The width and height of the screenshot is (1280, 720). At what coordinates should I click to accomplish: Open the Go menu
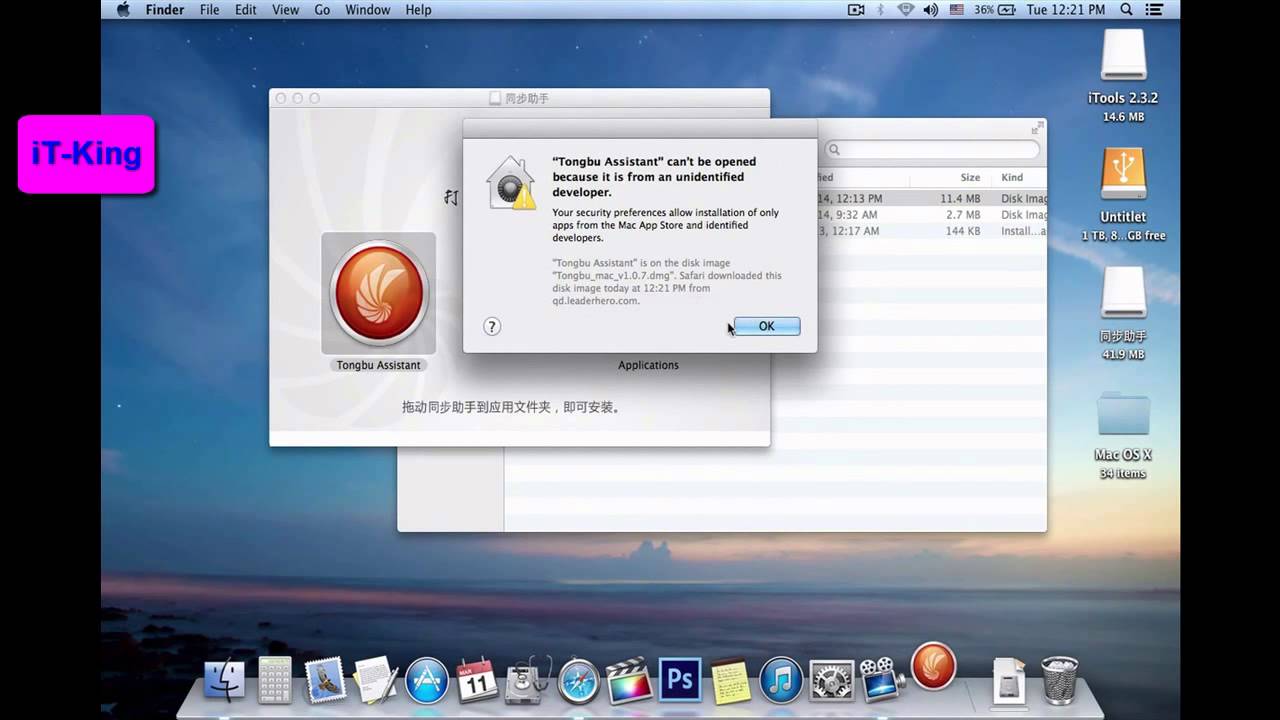click(x=322, y=10)
